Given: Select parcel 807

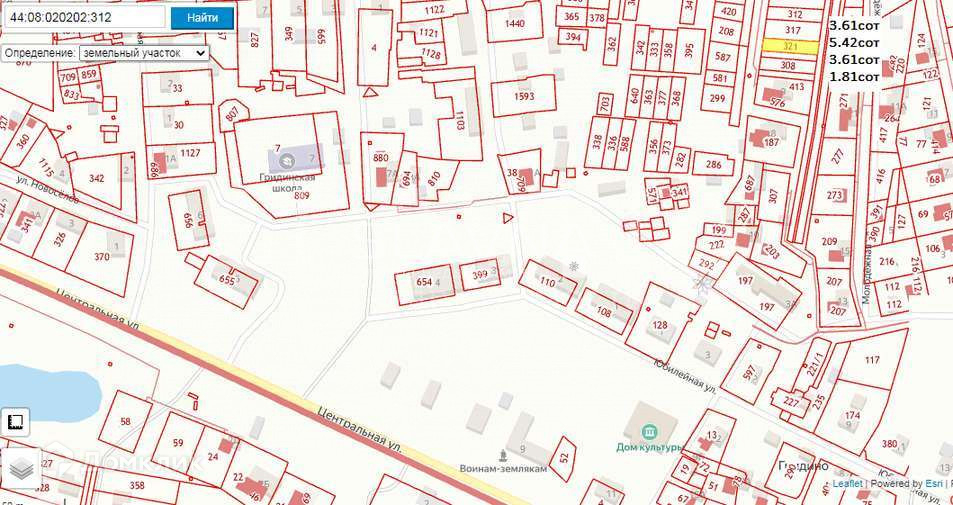Looking at the screenshot, I should tap(232, 115).
